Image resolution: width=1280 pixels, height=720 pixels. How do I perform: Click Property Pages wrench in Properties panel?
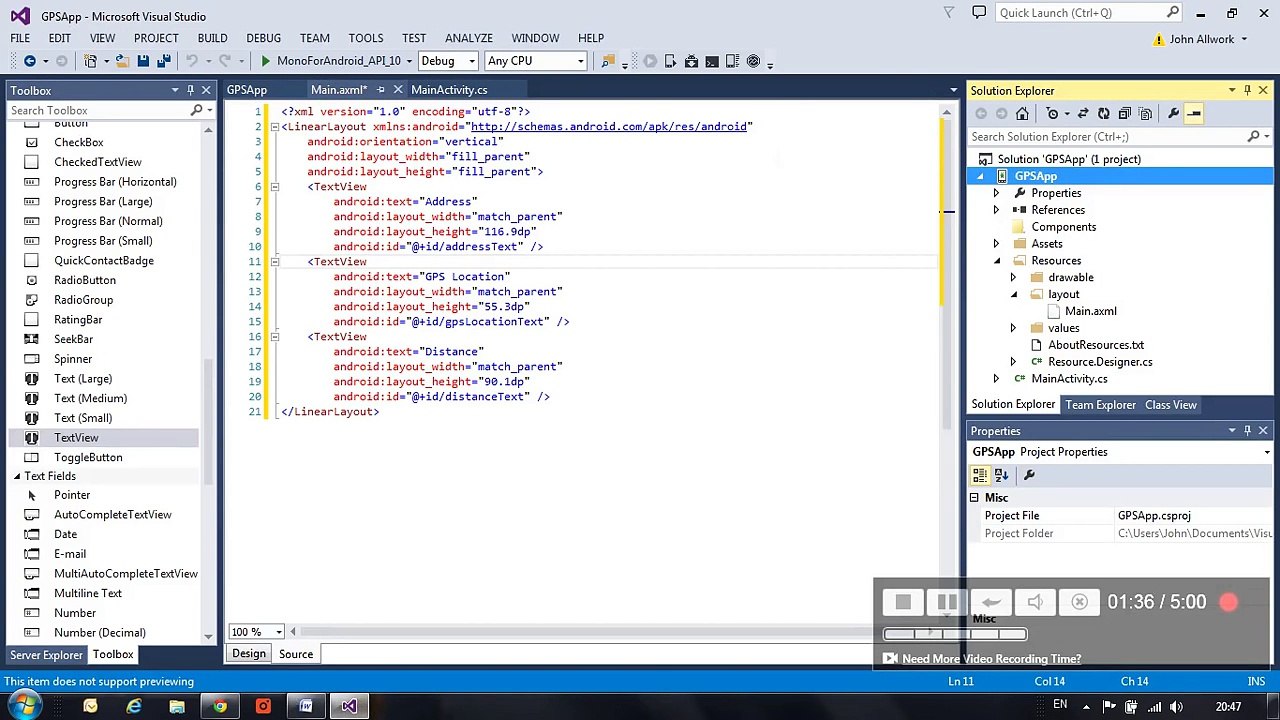click(x=1029, y=475)
